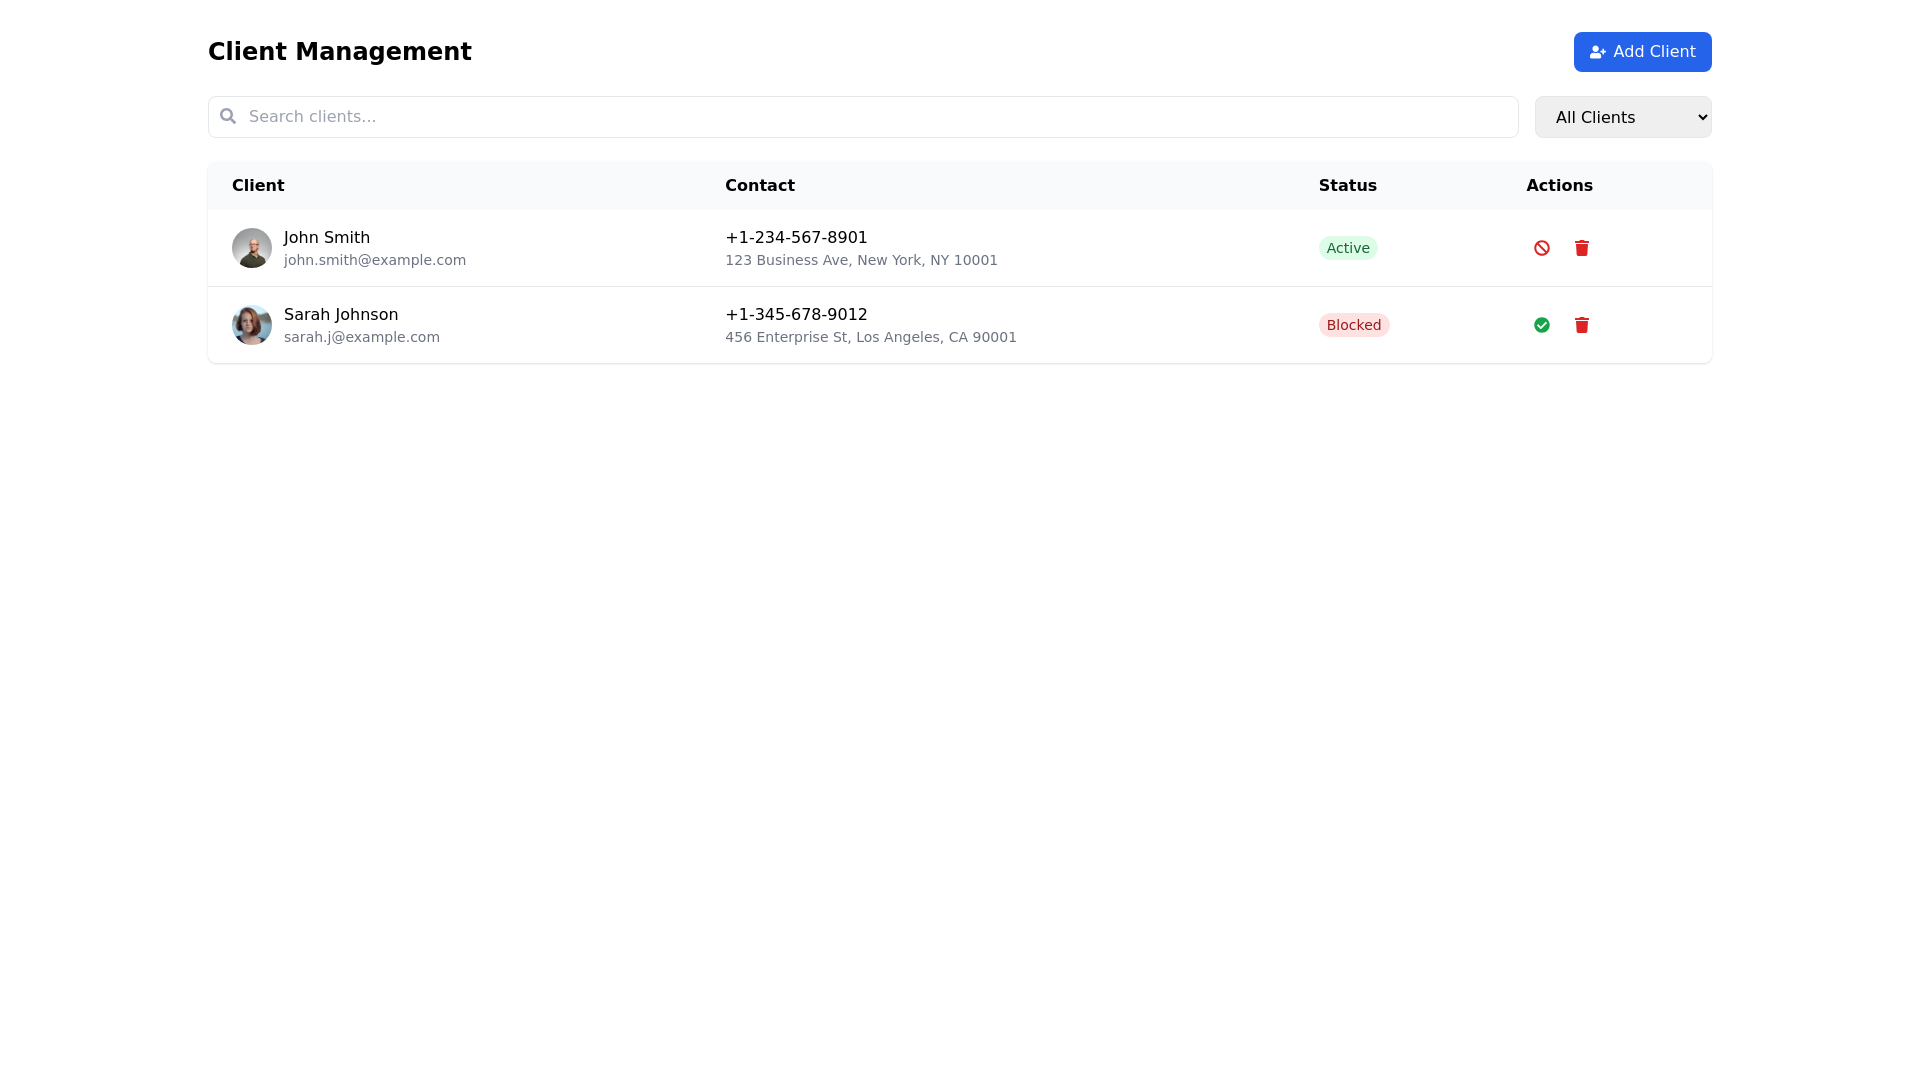The width and height of the screenshot is (1920, 1080).
Task: Click the search magnifier icon
Action: click(229, 116)
